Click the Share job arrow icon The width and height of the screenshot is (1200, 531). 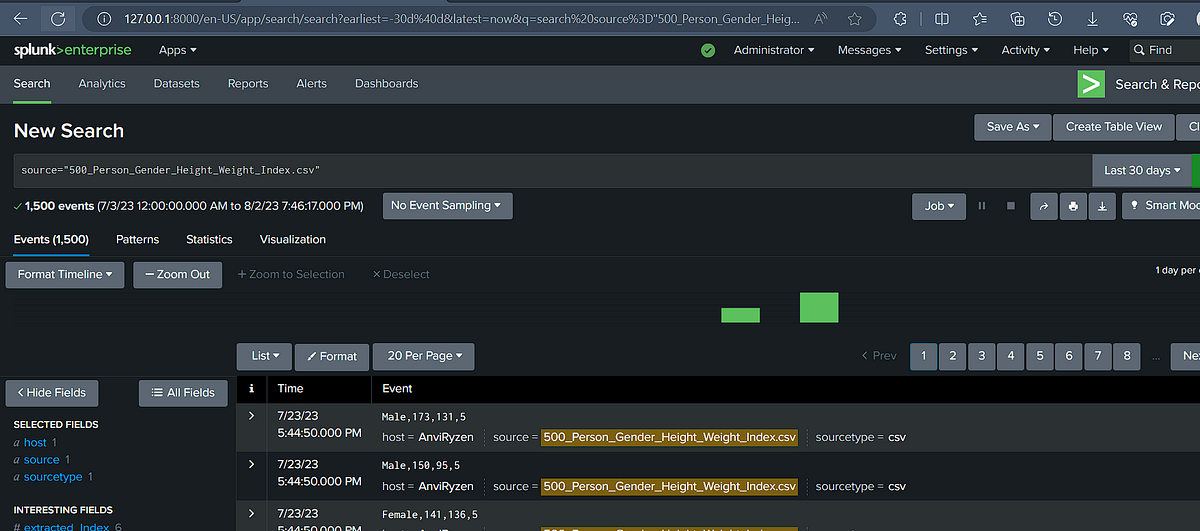click(1043, 206)
